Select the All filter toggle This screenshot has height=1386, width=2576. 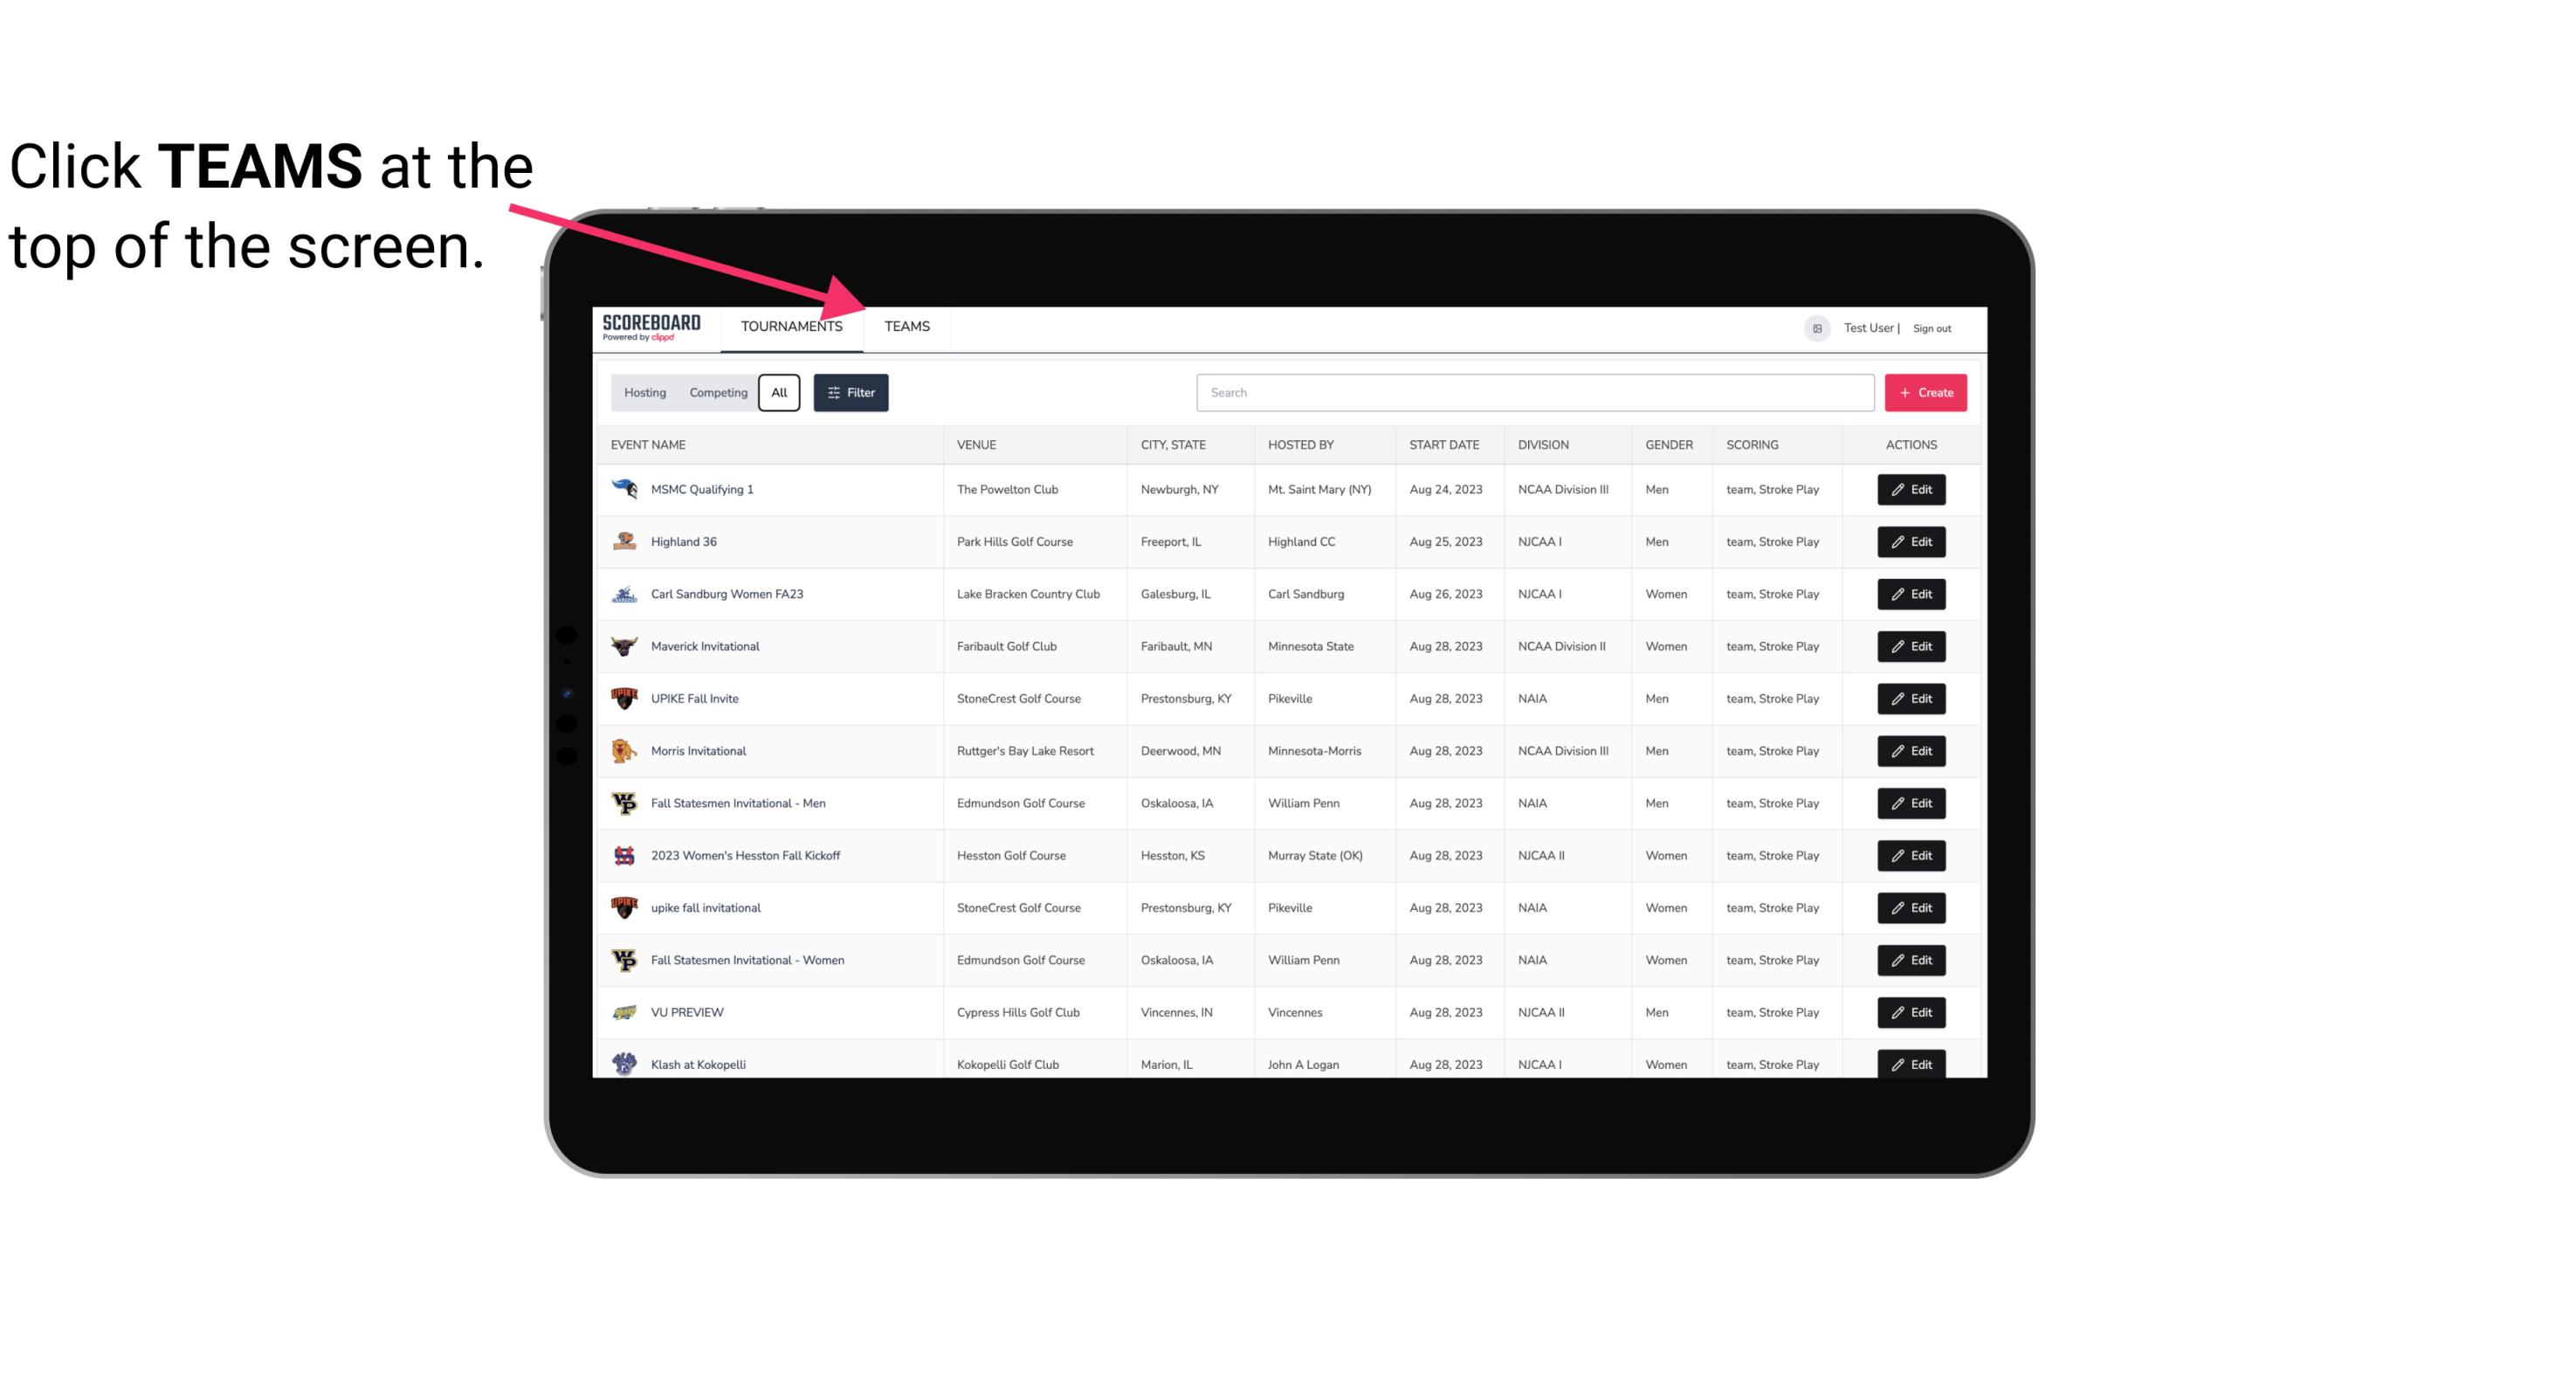[778, 393]
